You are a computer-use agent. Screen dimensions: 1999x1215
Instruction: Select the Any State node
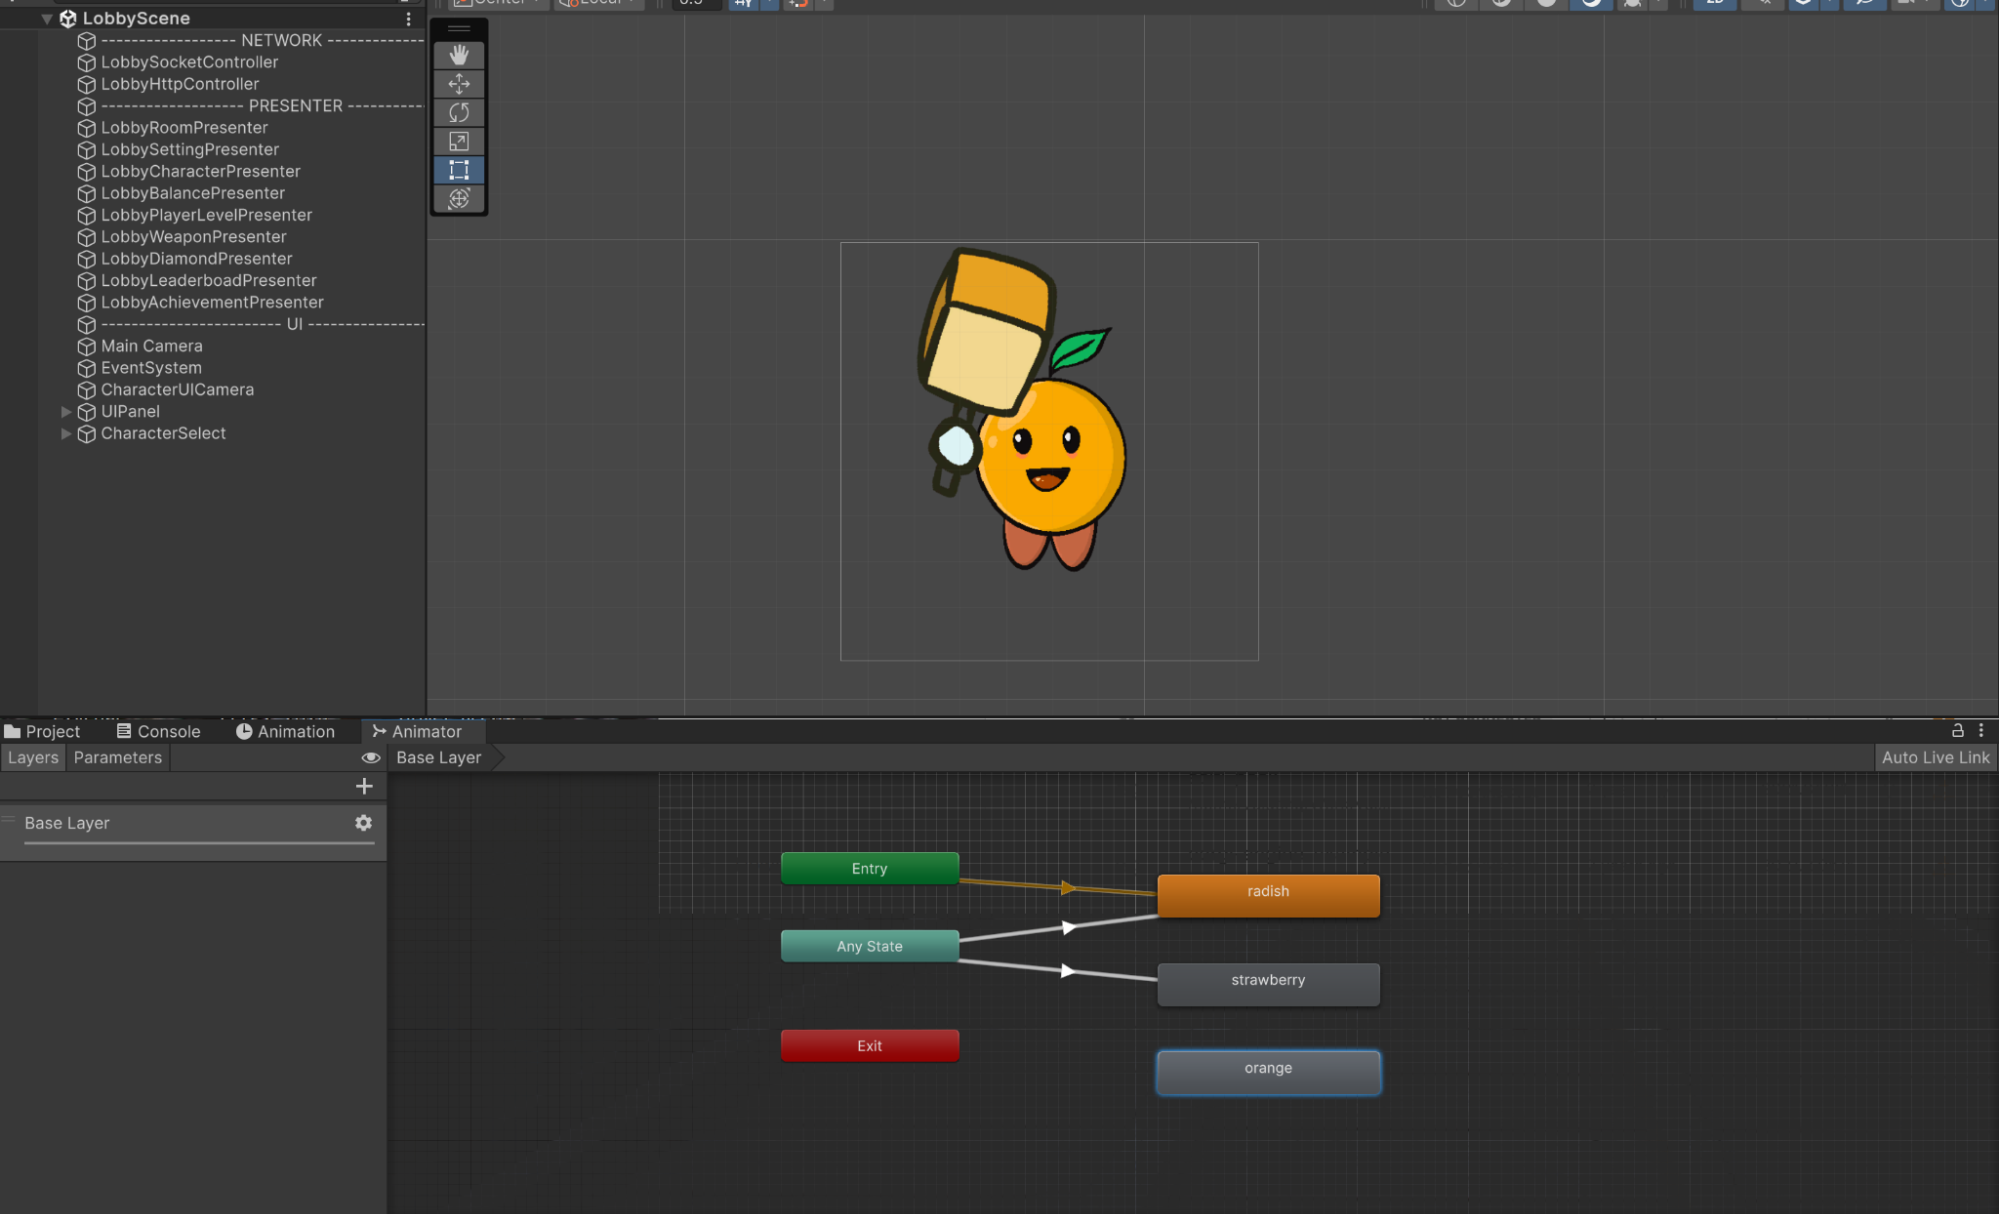[870, 945]
